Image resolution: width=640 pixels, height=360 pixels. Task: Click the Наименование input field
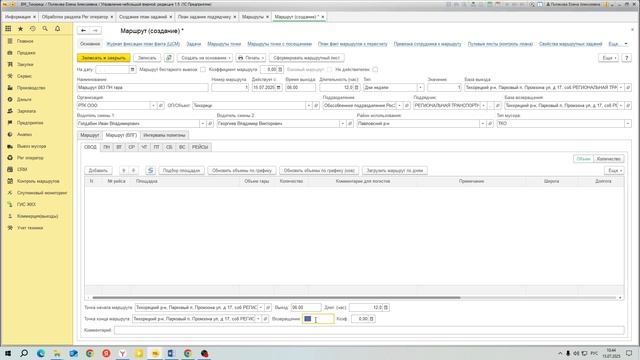(x=142, y=87)
